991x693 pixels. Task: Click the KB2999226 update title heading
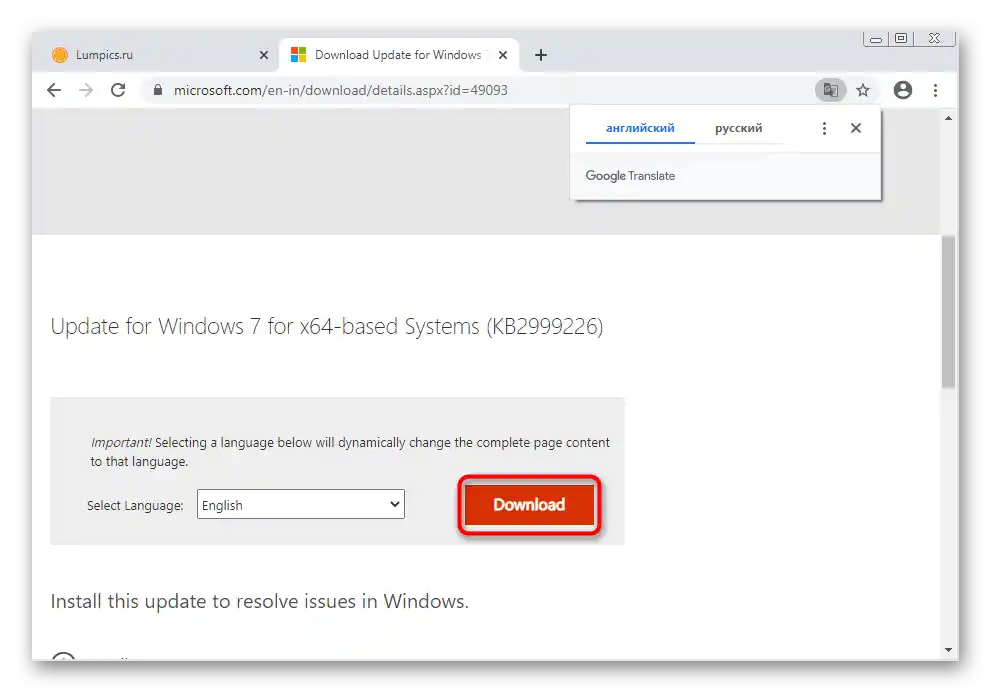tap(327, 327)
